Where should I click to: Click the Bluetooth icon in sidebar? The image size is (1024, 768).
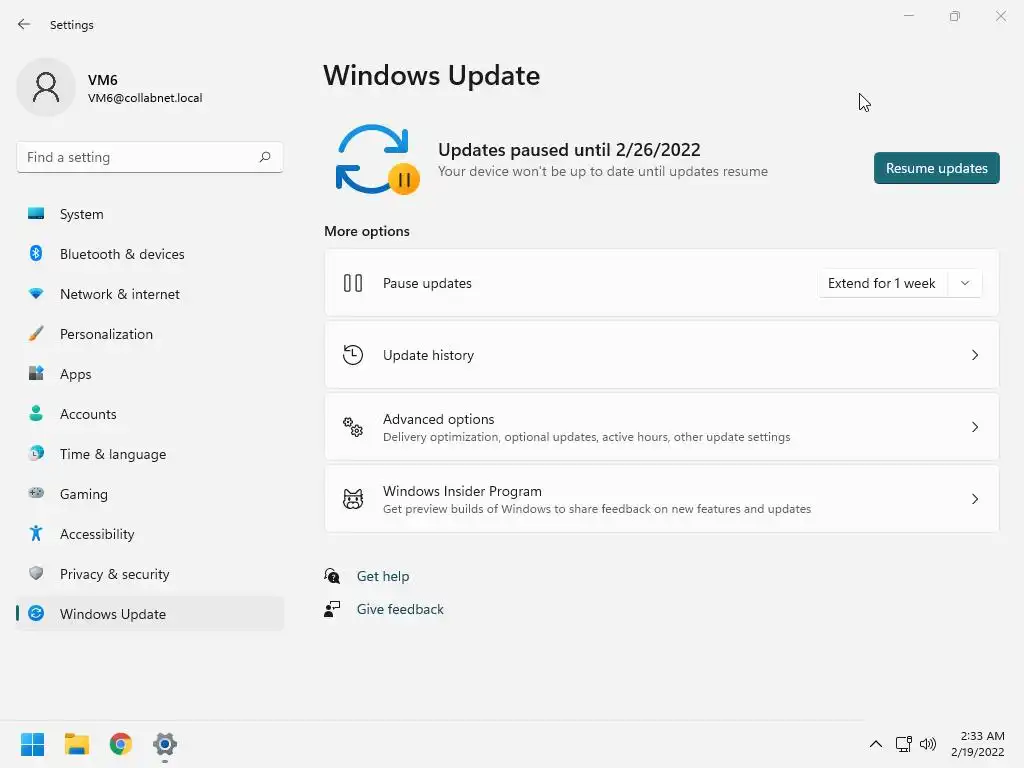click(36, 253)
